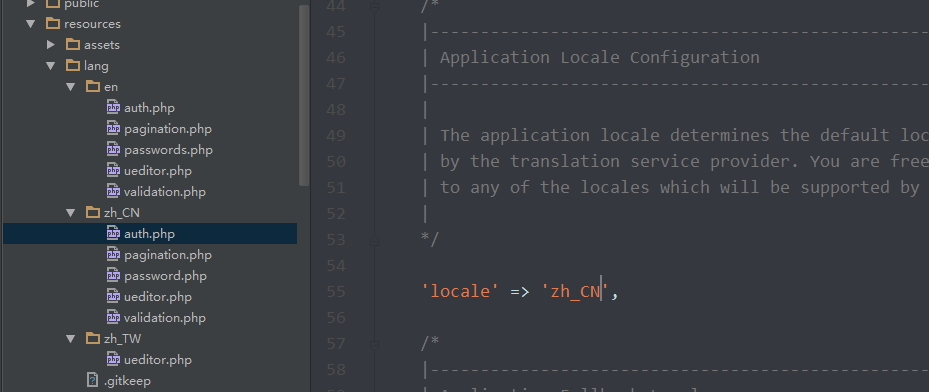Viewport: 929px width, 392px height.
Task: Toggle code fold marker at line 57
Action: [x=374, y=344]
